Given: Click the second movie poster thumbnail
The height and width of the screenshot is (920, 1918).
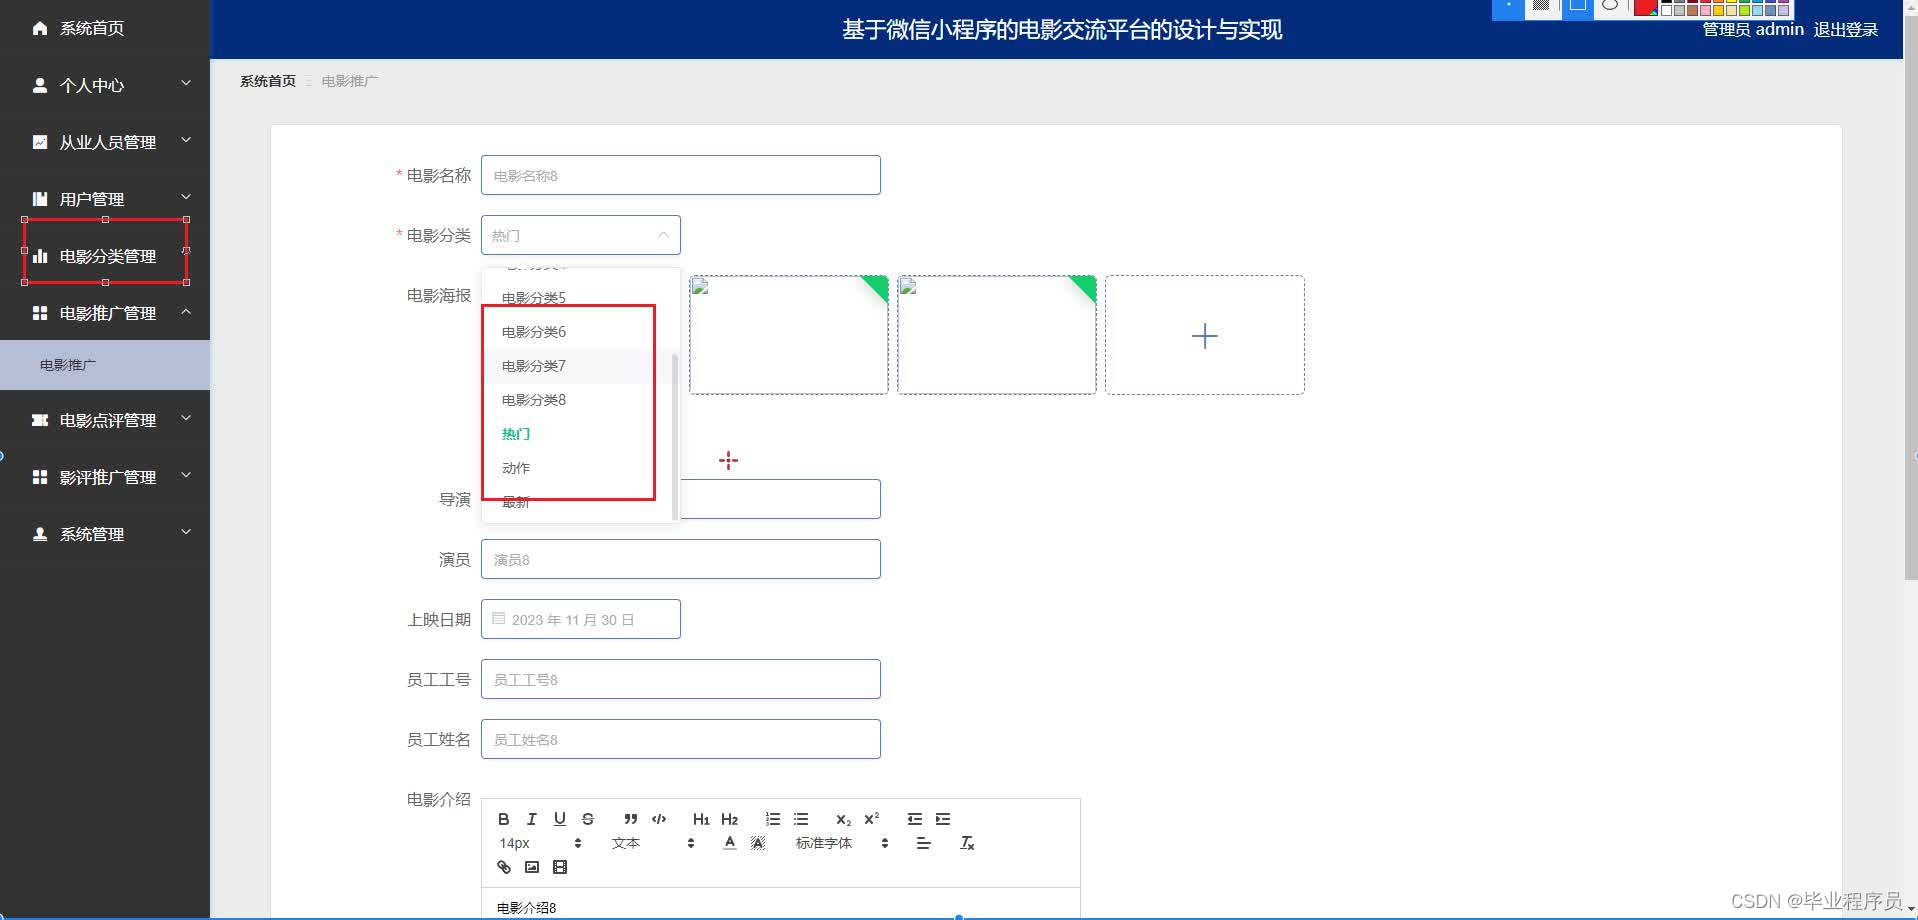Looking at the screenshot, I should [x=997, y=335].
